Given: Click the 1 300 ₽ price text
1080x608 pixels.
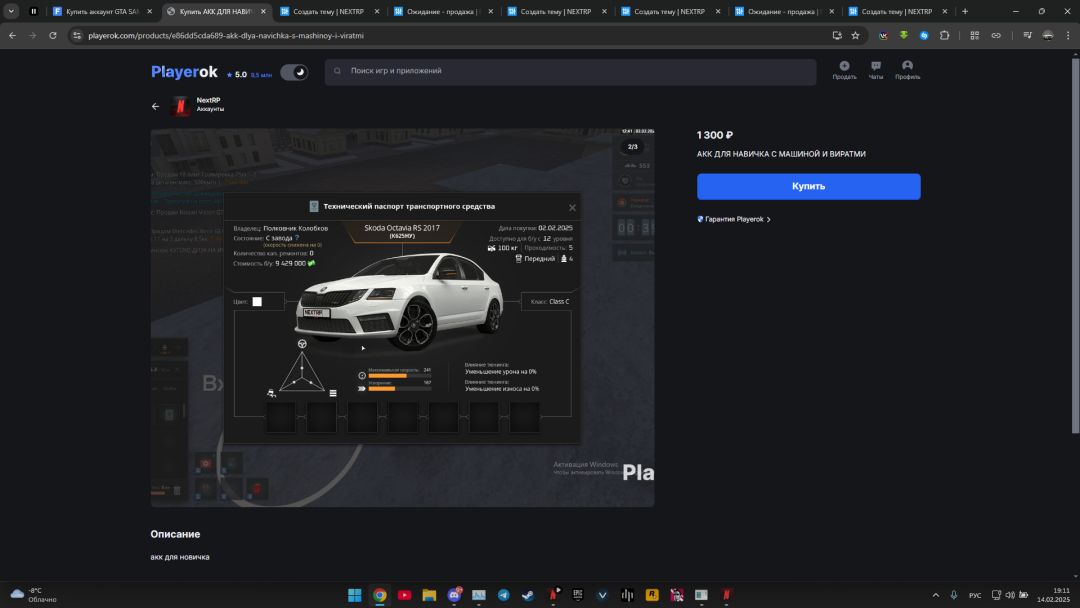Looking at the screenshot, I should 714,135.
